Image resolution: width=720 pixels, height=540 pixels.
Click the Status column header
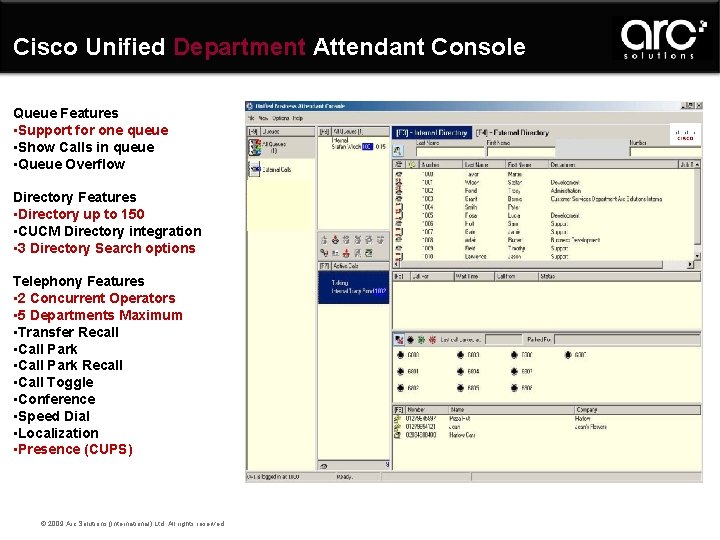619,276
